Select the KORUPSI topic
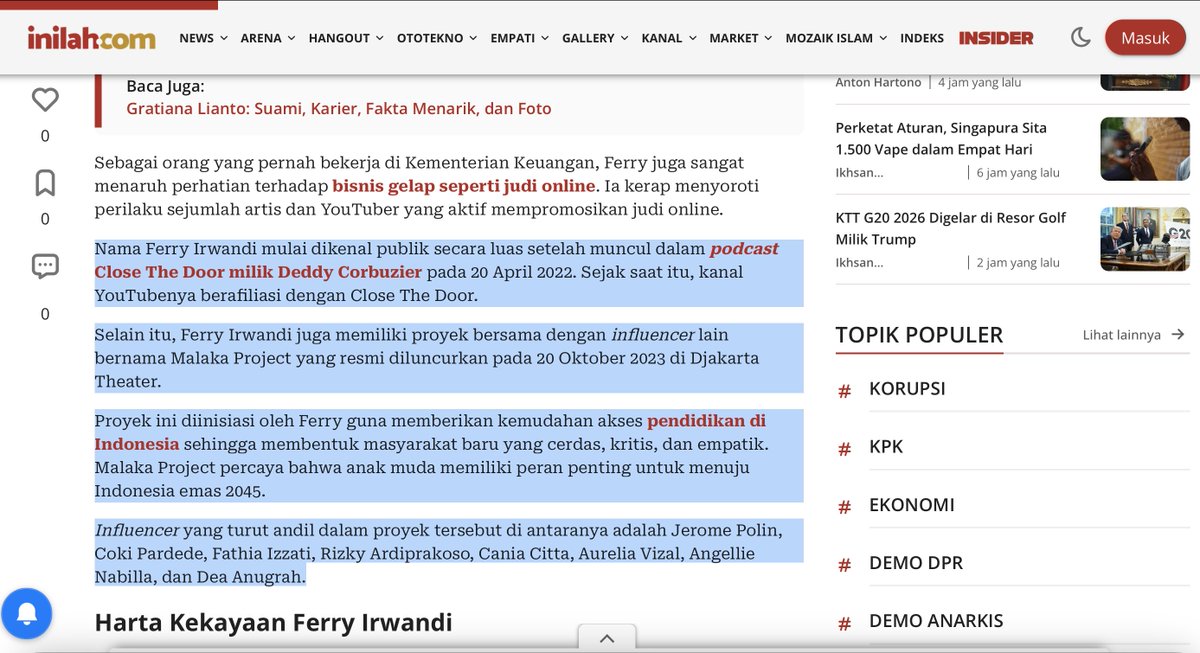Image resolution: width=1200 pixels, height=653 pixels. click(x=907, y=389)
